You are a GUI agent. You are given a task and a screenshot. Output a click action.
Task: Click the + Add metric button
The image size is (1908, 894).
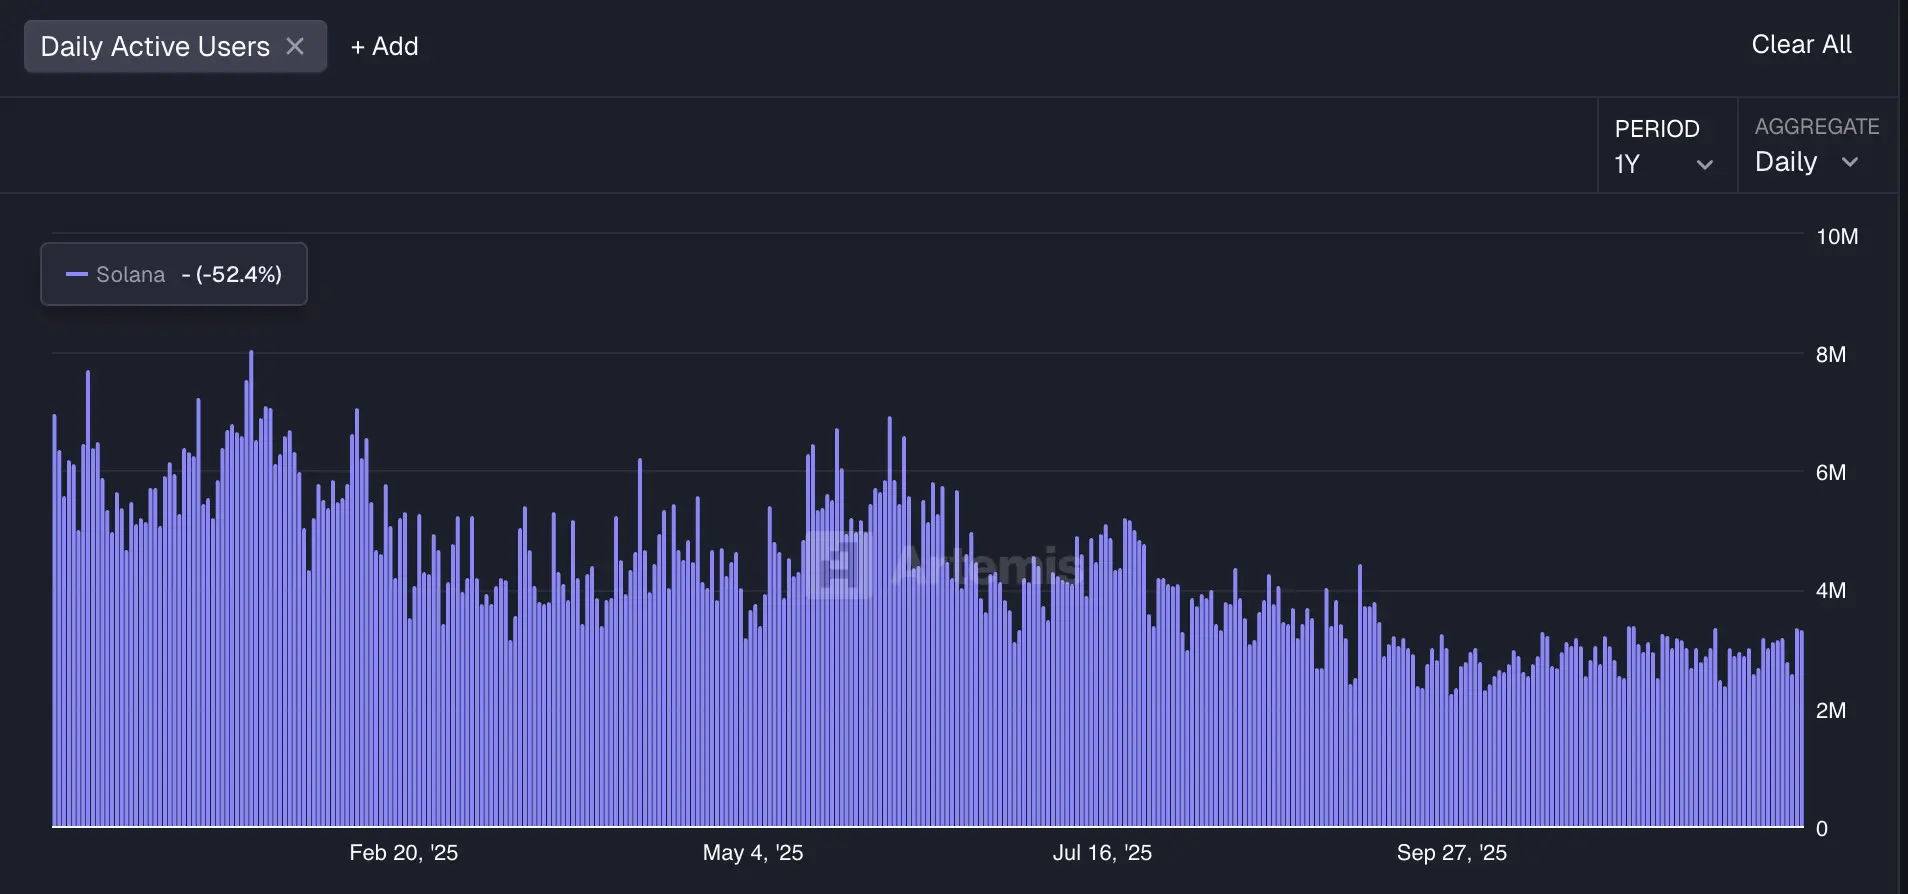(x=384, y=46)
